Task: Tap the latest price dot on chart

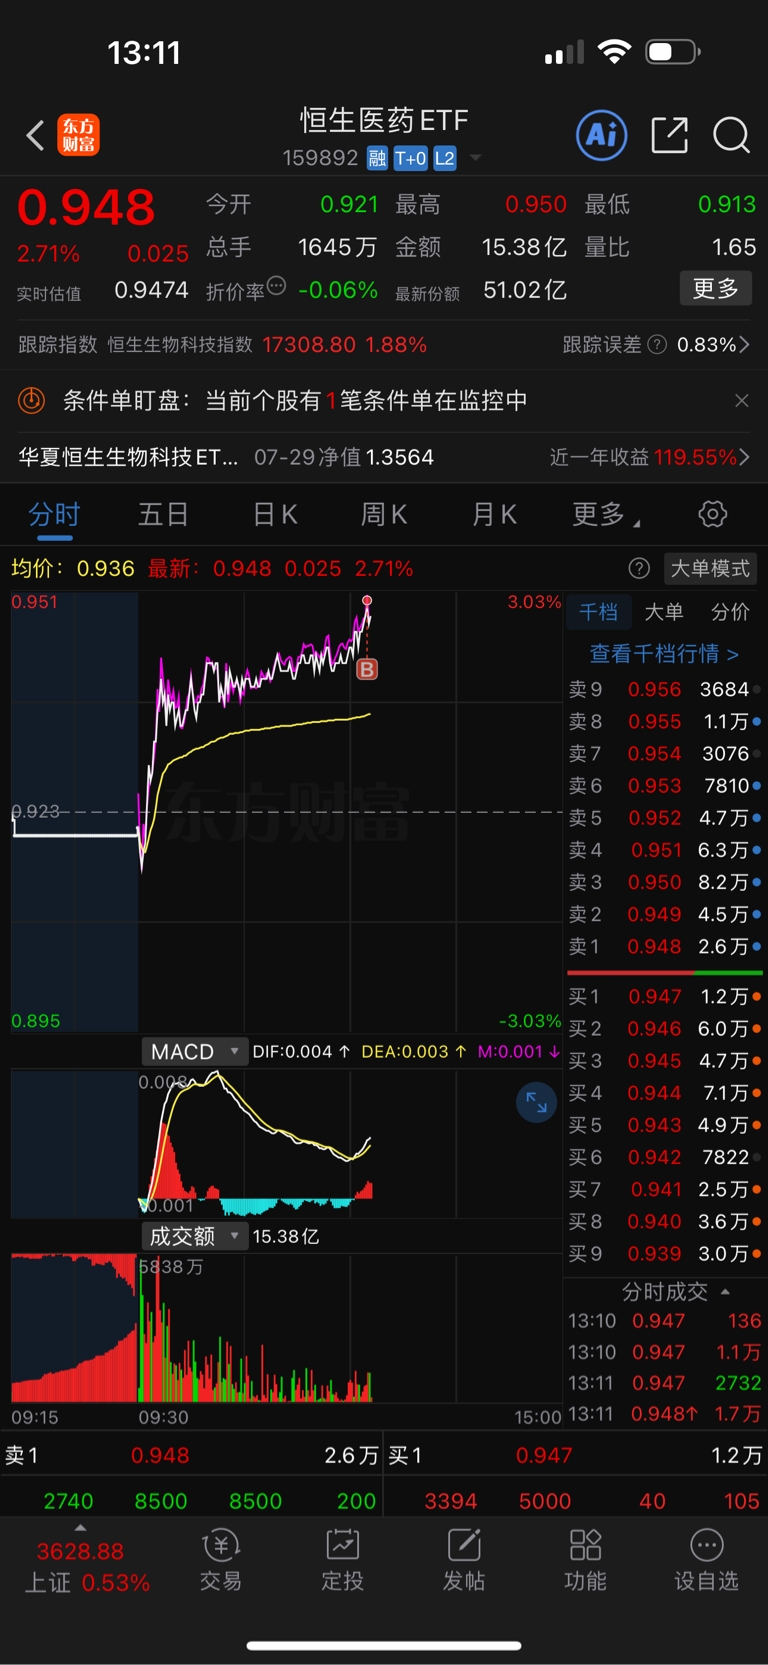Action: [367, 601]
